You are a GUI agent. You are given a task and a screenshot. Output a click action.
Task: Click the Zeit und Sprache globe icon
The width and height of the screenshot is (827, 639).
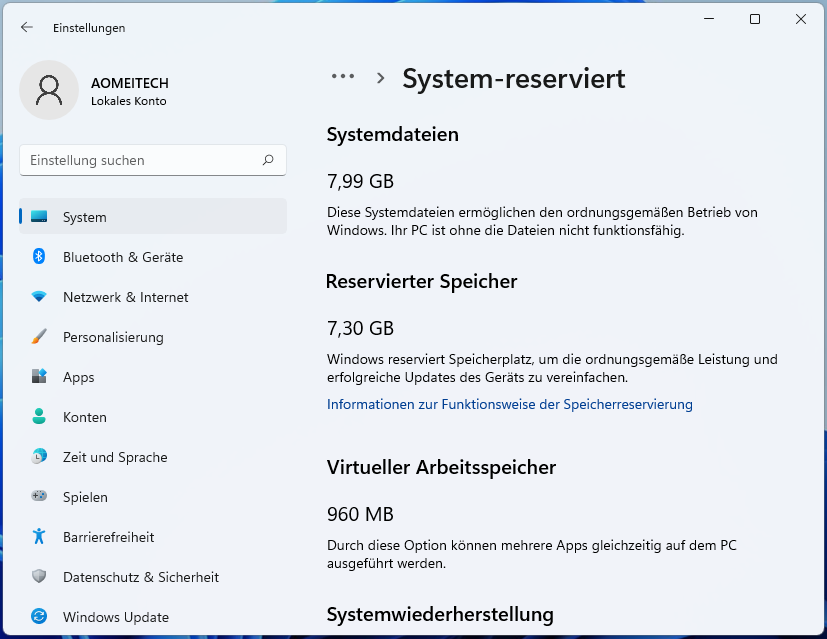tap(39, 457)
